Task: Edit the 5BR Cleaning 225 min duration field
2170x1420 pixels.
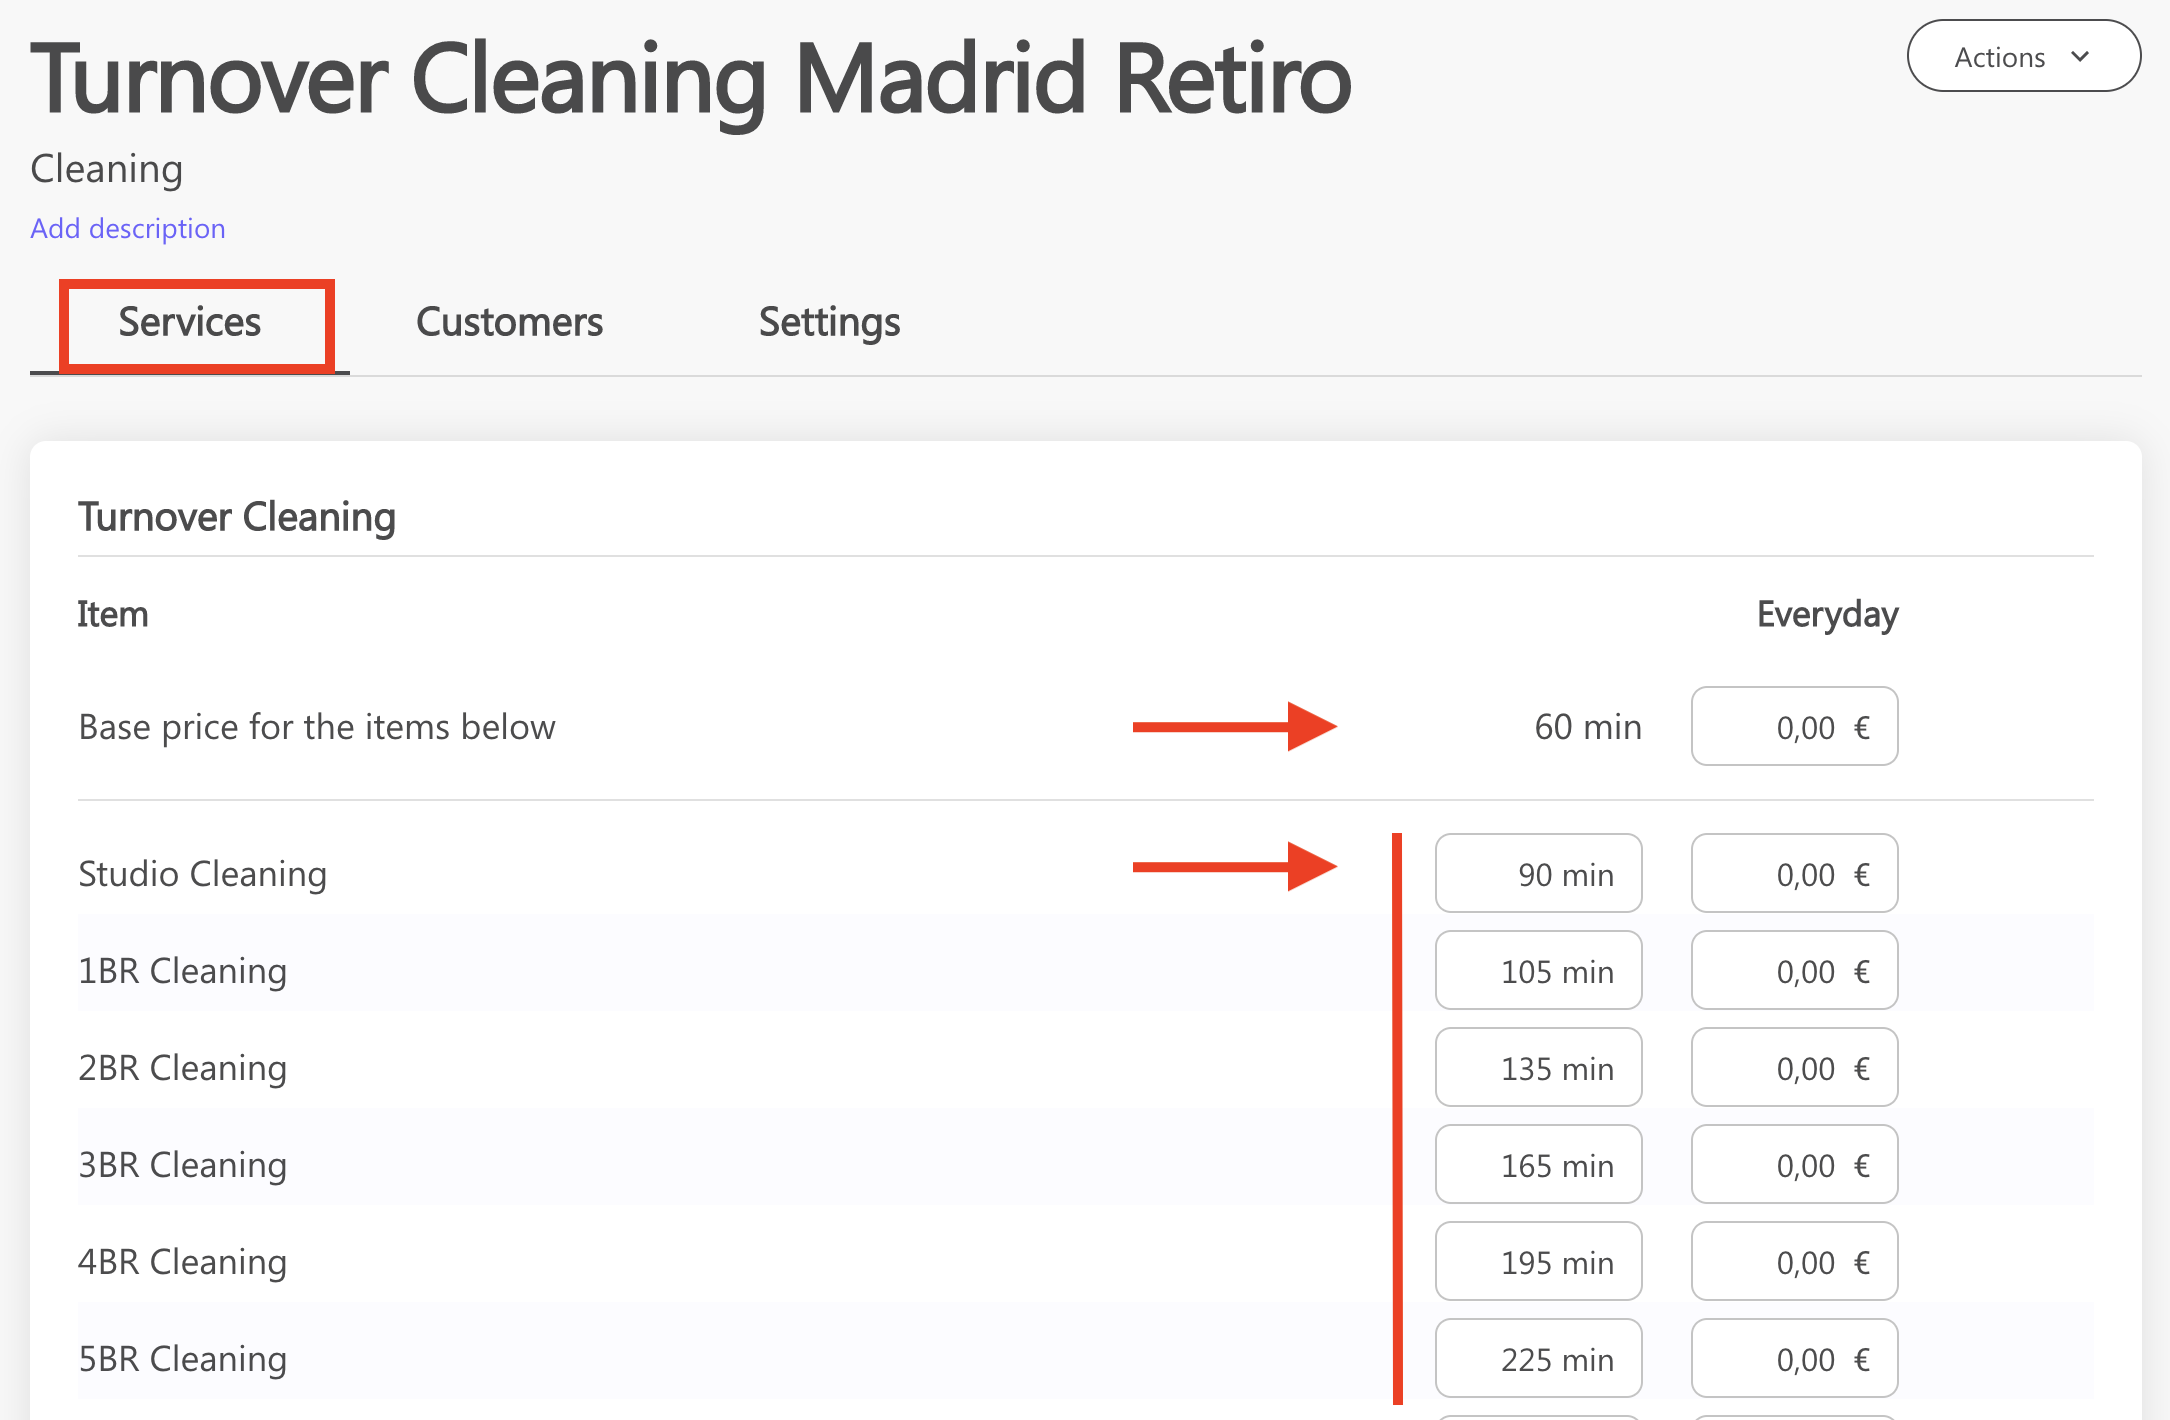Action: 1539,1358
